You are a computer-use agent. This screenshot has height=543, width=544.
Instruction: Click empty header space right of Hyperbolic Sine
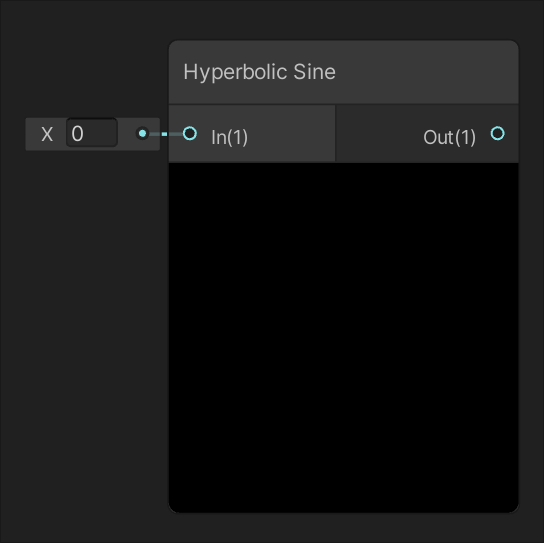pos(427,72)
